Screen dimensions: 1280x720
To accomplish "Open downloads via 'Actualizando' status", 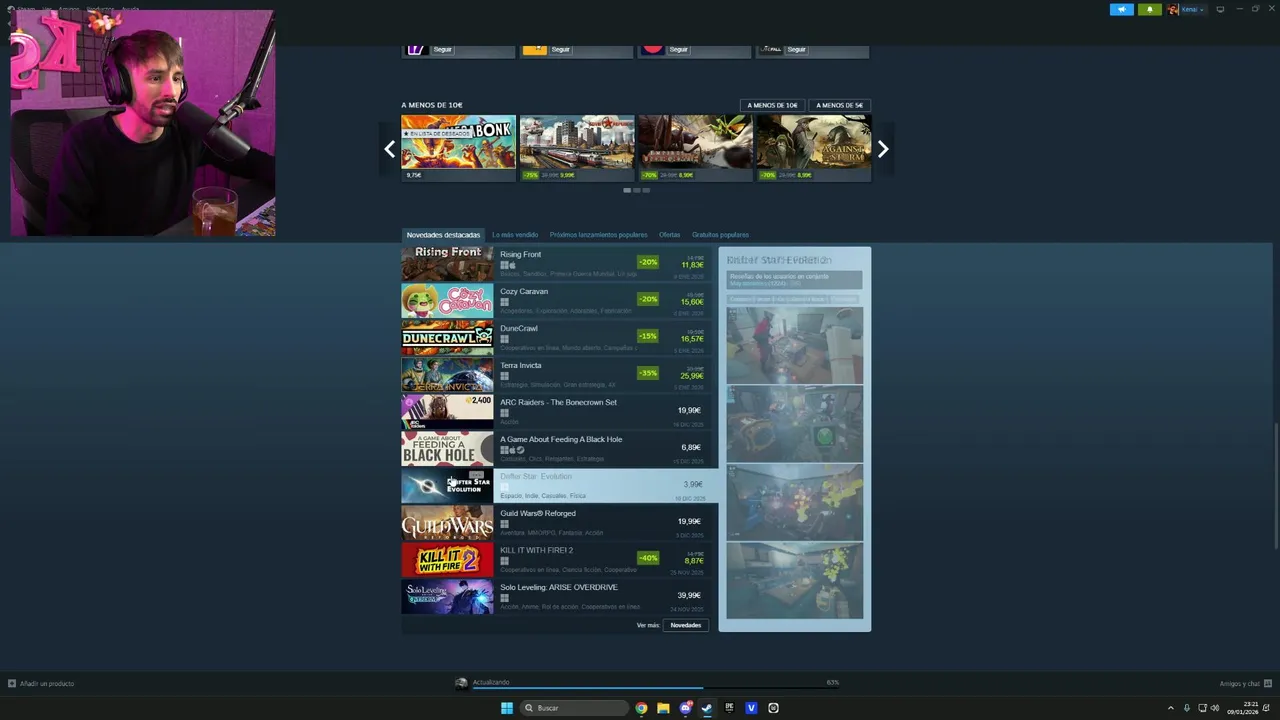I will coord(491,682).
